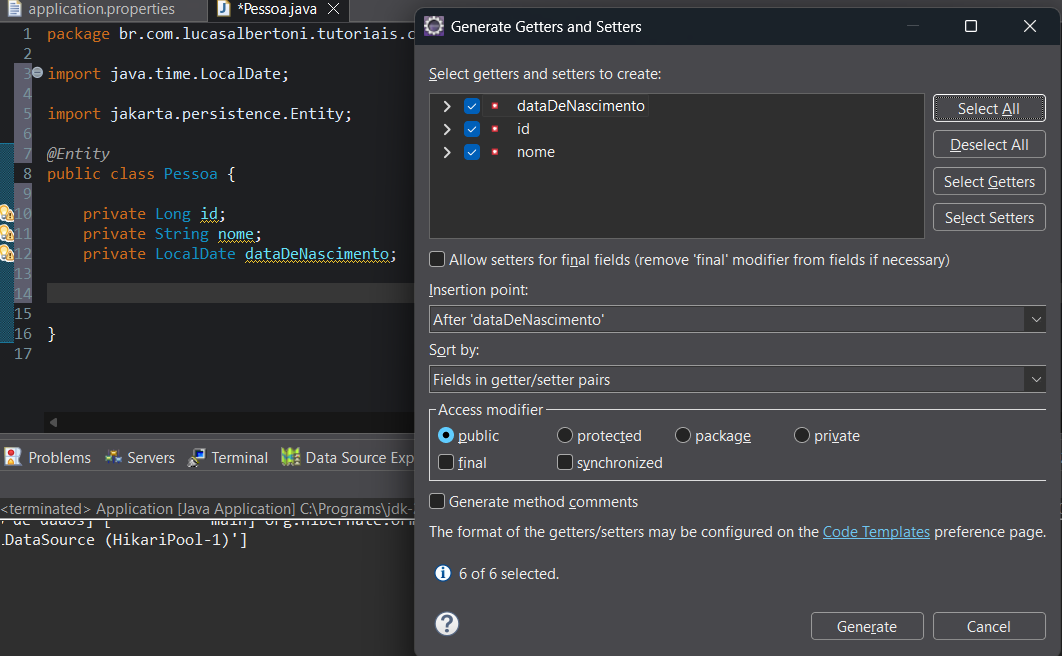Select the private access modifier
Image resolution: width=1062 pixels, height=656 pixels.
[x=802, y=436]
